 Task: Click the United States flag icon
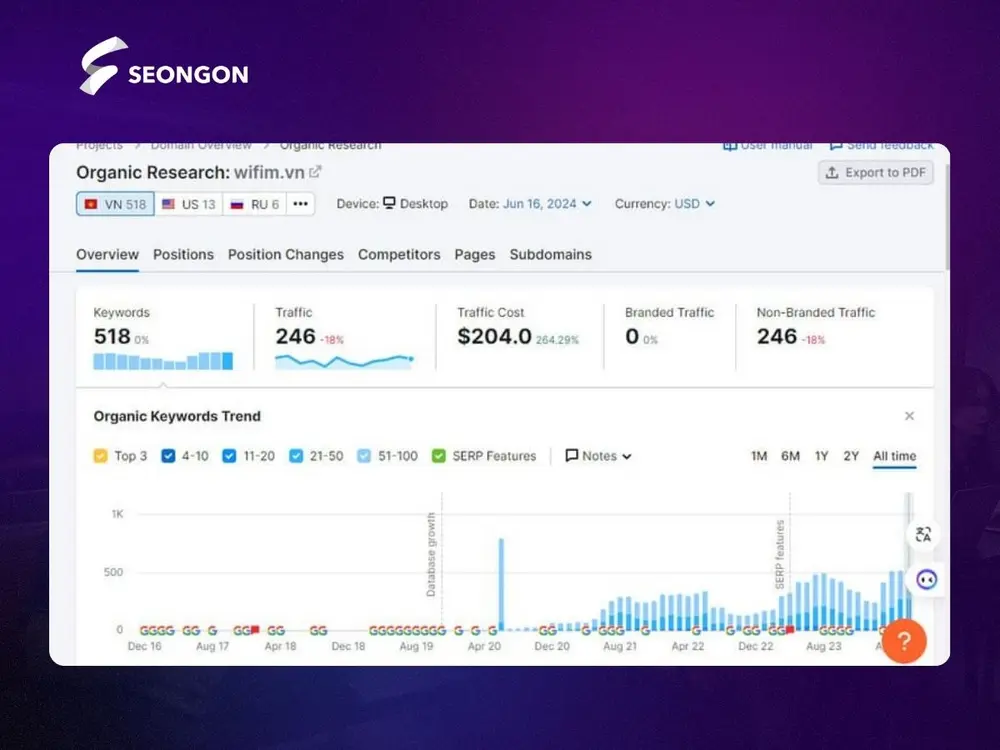coord(168,204)
